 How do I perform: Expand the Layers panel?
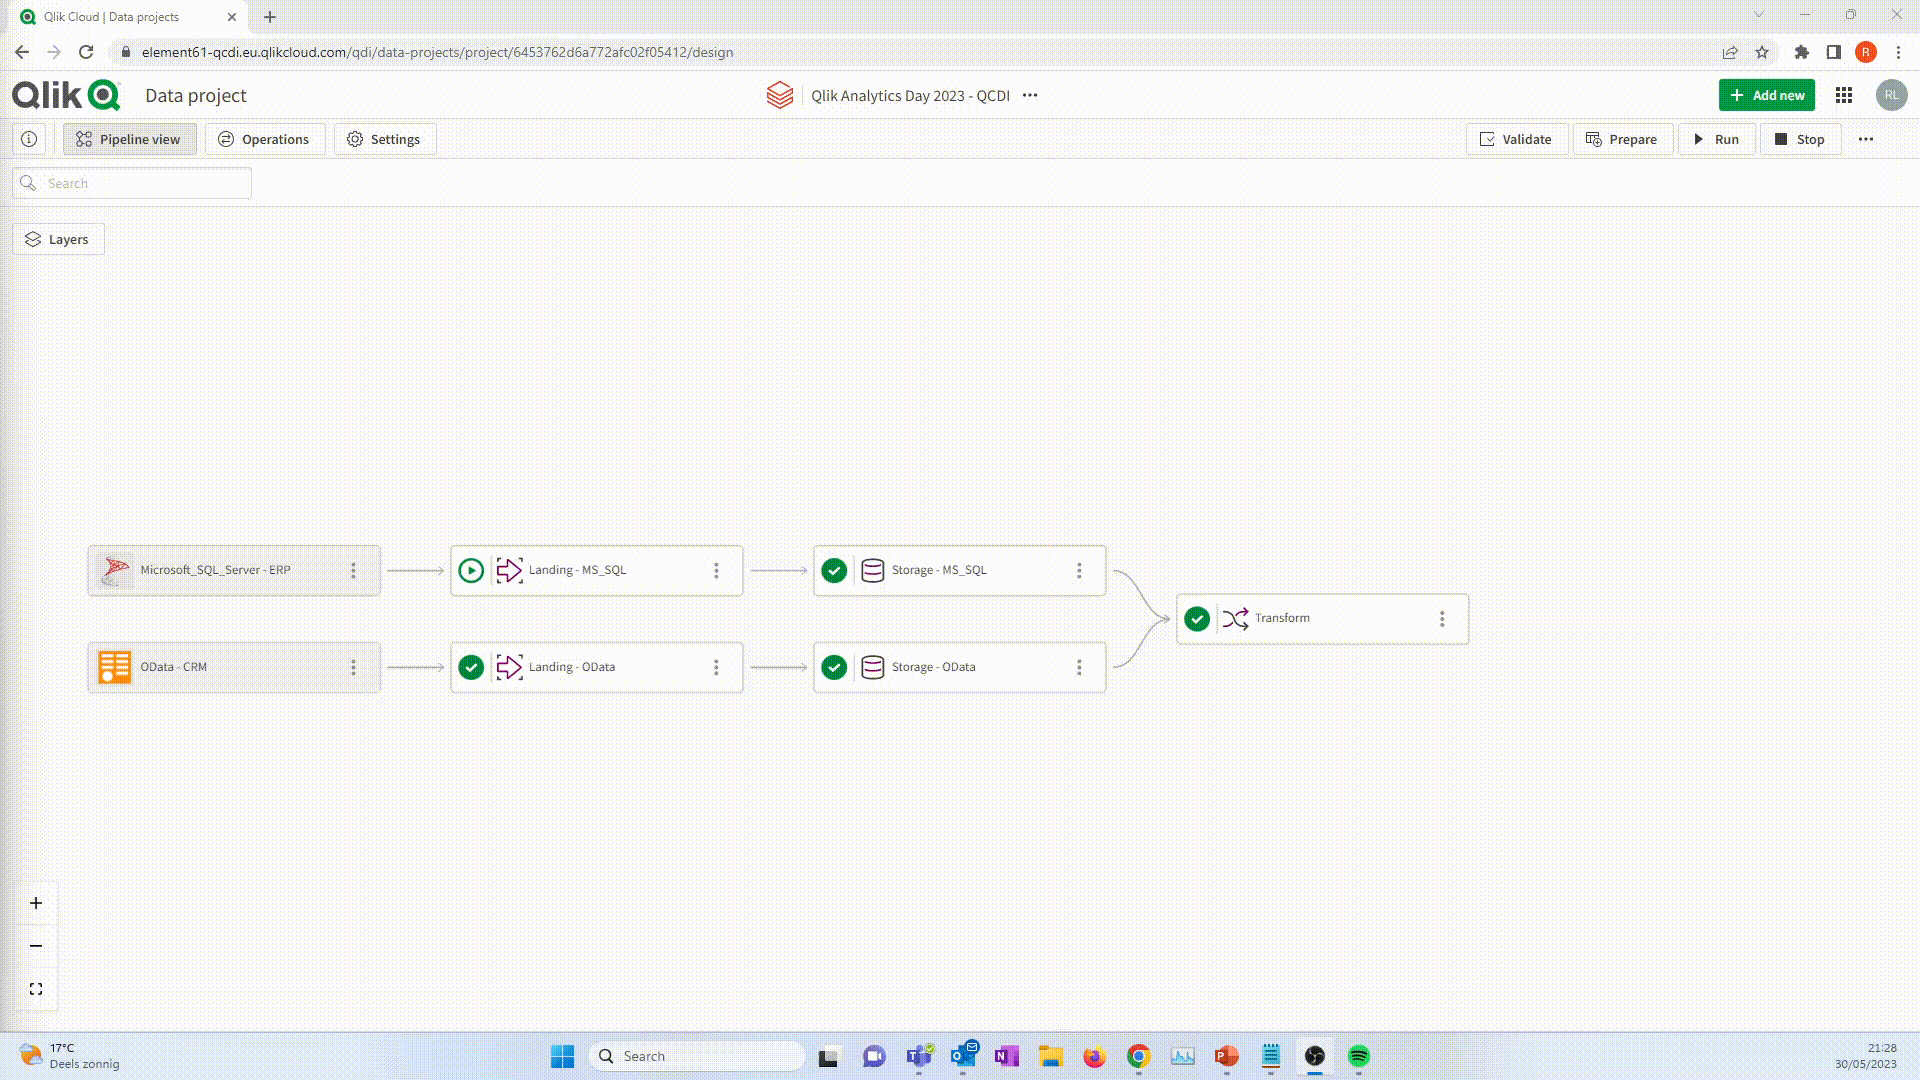(x=58, y=239)
